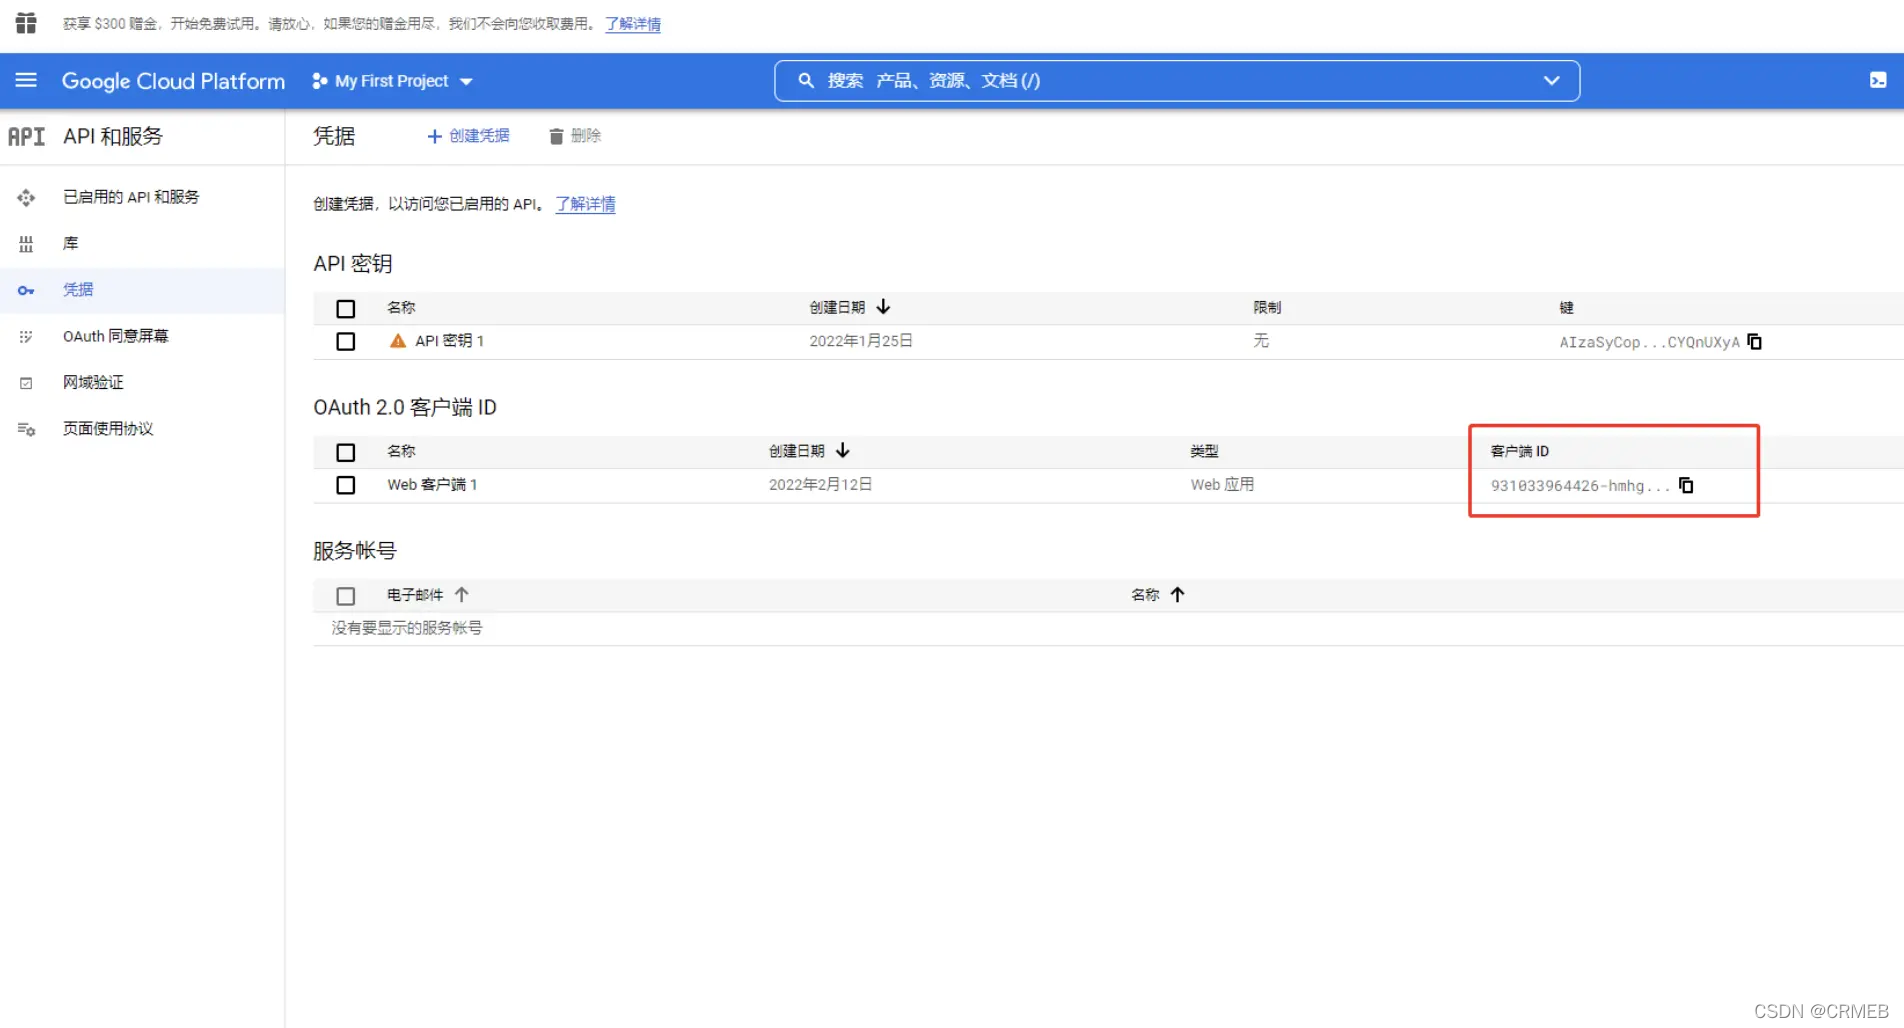Screen dimensions: 1904x1028
Task: Focus the 搜索 产品、资源、文档 search field
Action: point(1176,80)
